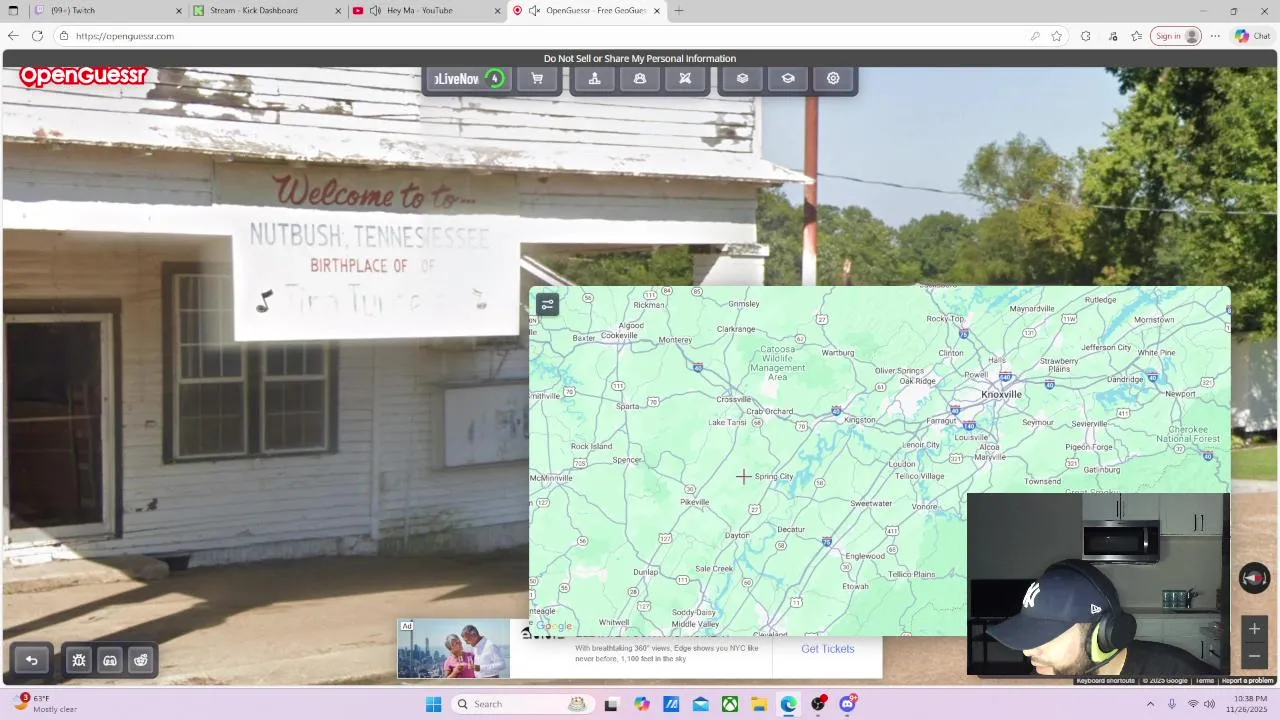Open the crossed-swords duel icon

click(685, 79)
